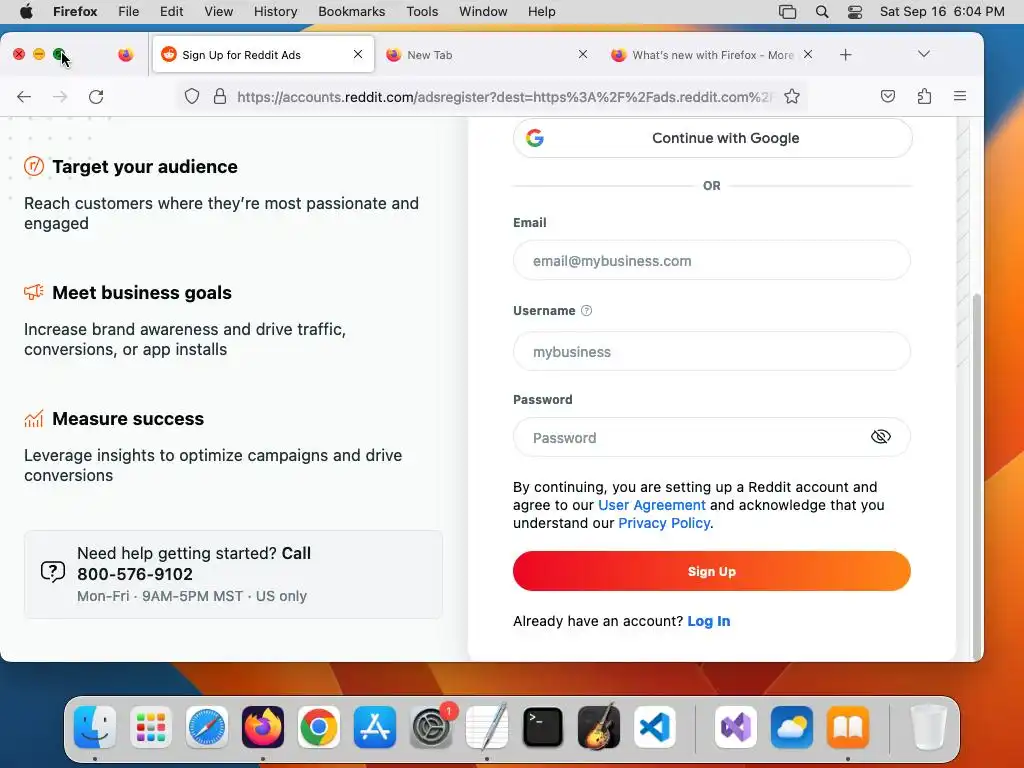Open Stage Manager icon in menu bar
The width and height of the screenshot is (1024, 768).
[788, 12]
